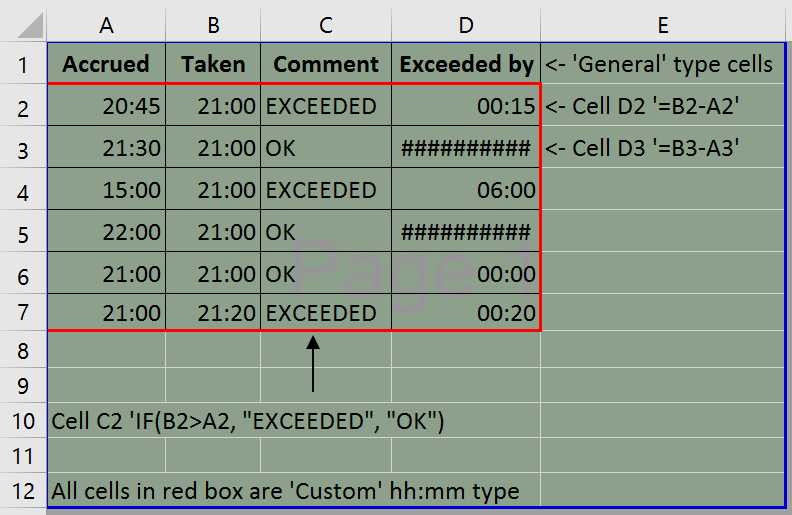This screenshot has height=515, width=792.
Task: Click the Select All corner triangle
Action: [29, 26]
